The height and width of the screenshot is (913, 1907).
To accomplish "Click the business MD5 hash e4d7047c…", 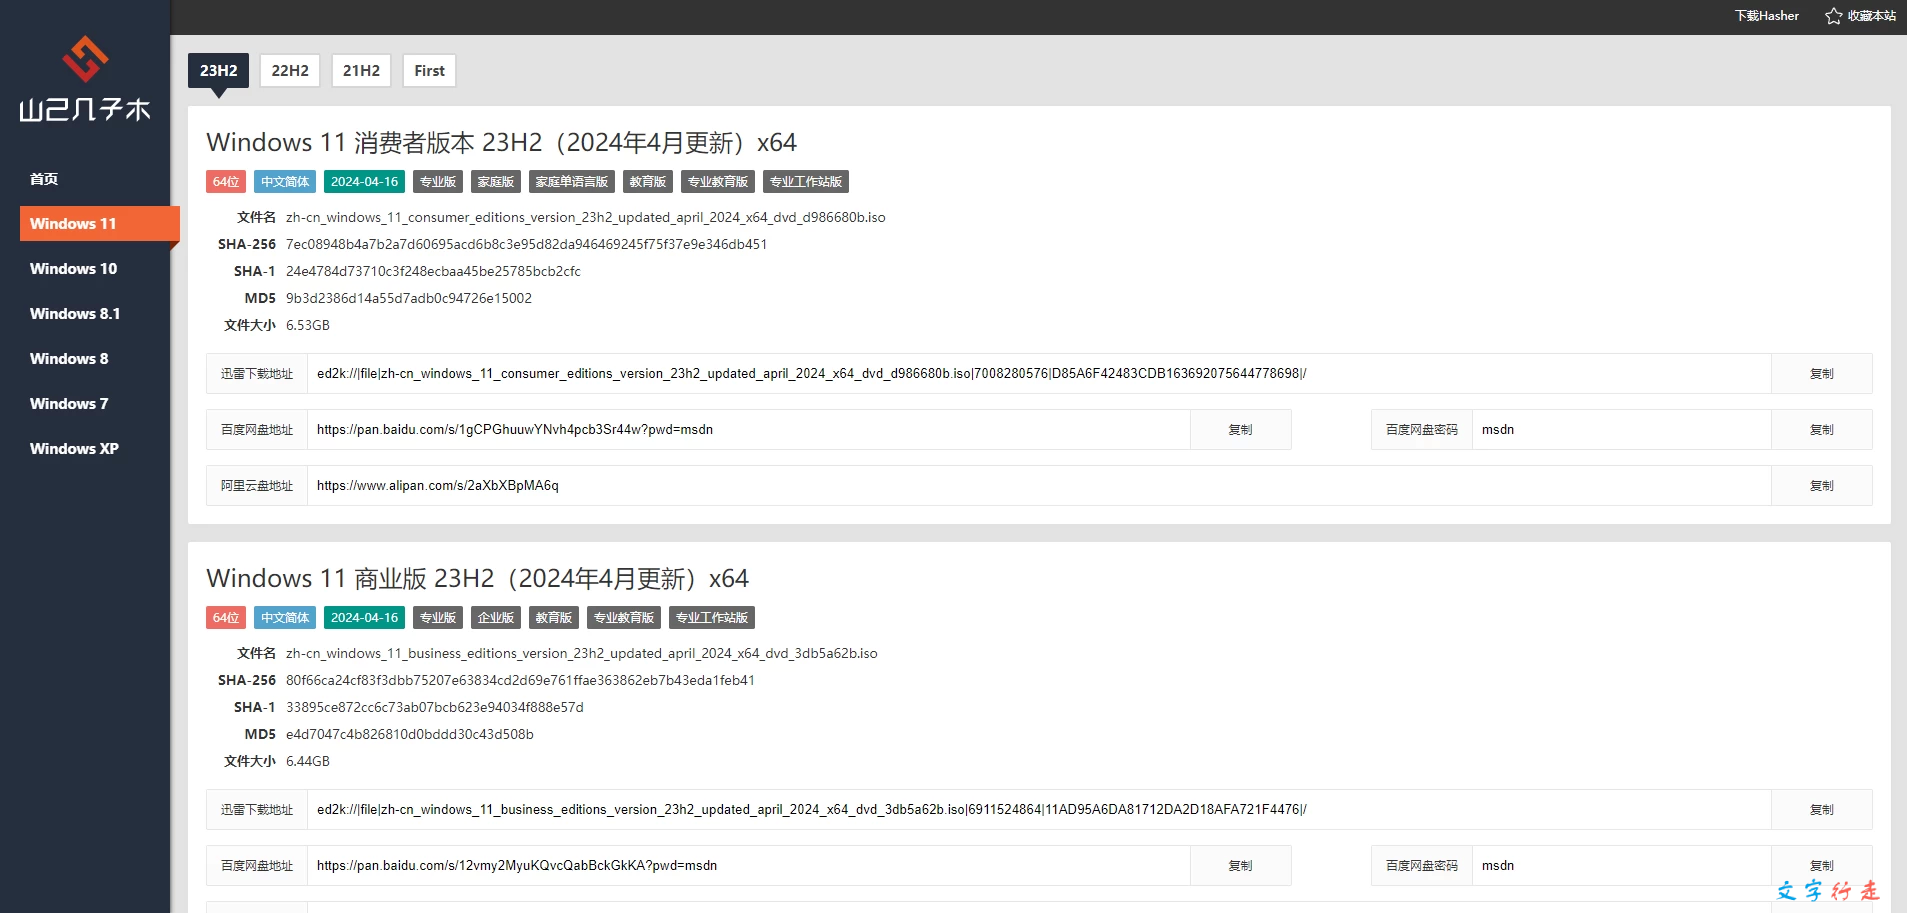I will (410, 735).
